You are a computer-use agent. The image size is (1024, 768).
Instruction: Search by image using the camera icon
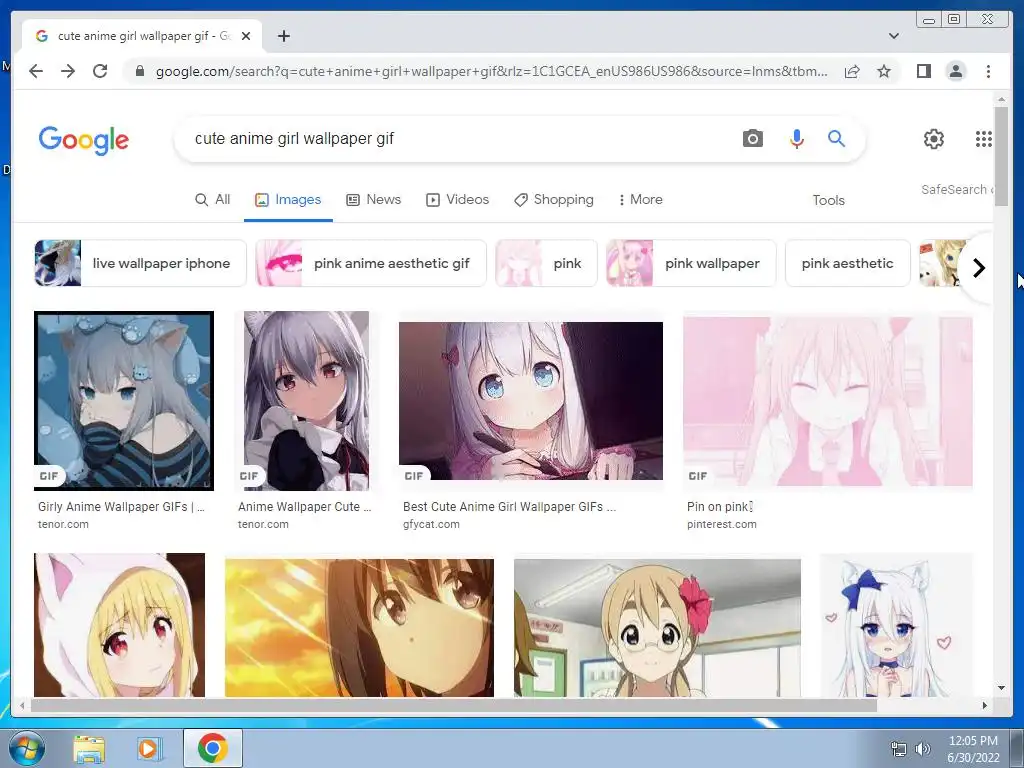pos(753,138)
